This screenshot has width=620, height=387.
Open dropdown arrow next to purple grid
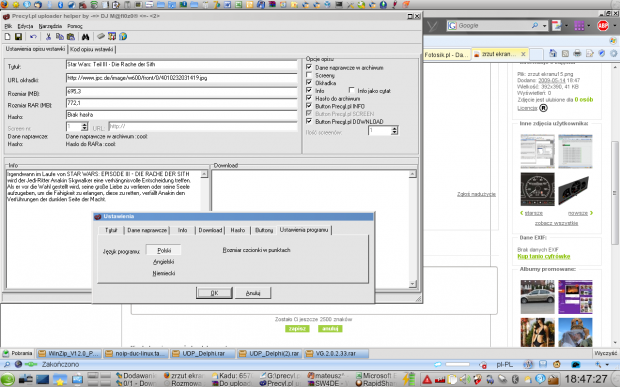(x=589, y=26)
